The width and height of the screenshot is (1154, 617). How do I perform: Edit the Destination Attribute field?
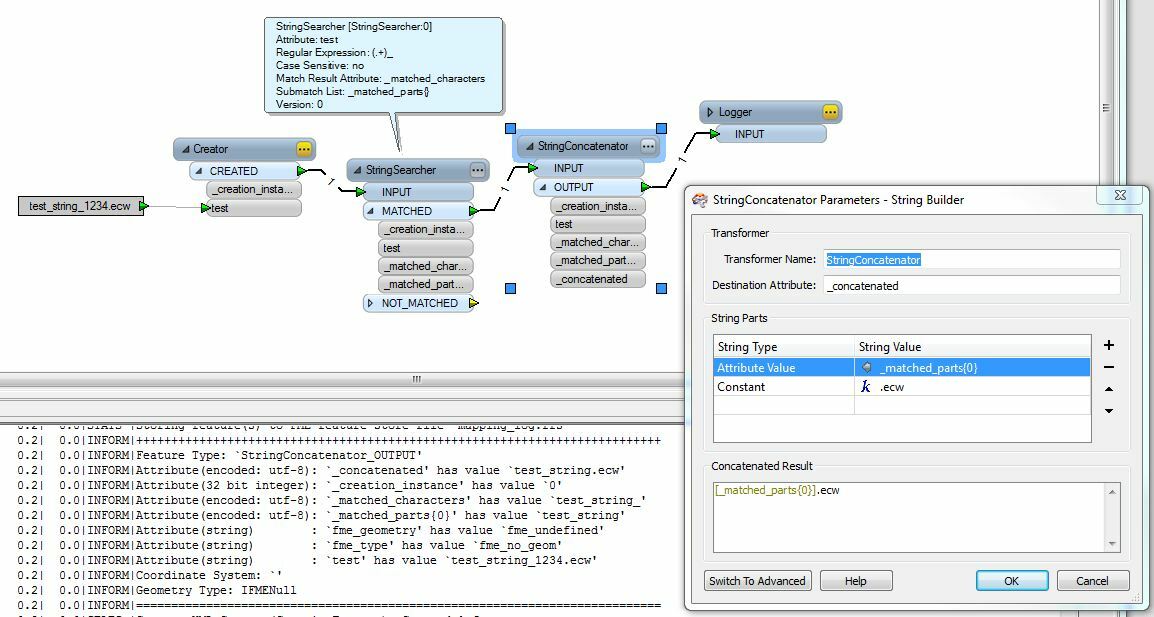click(971, 286)
